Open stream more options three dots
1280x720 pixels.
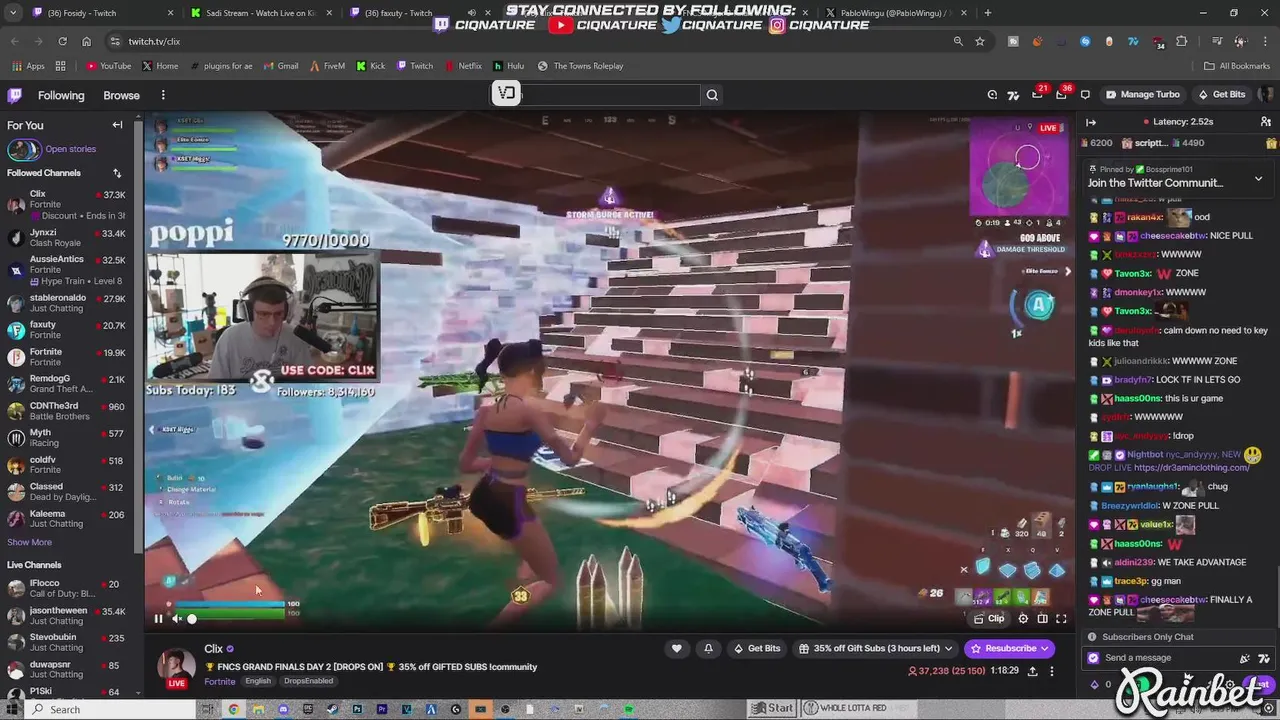click(1051, 671)
